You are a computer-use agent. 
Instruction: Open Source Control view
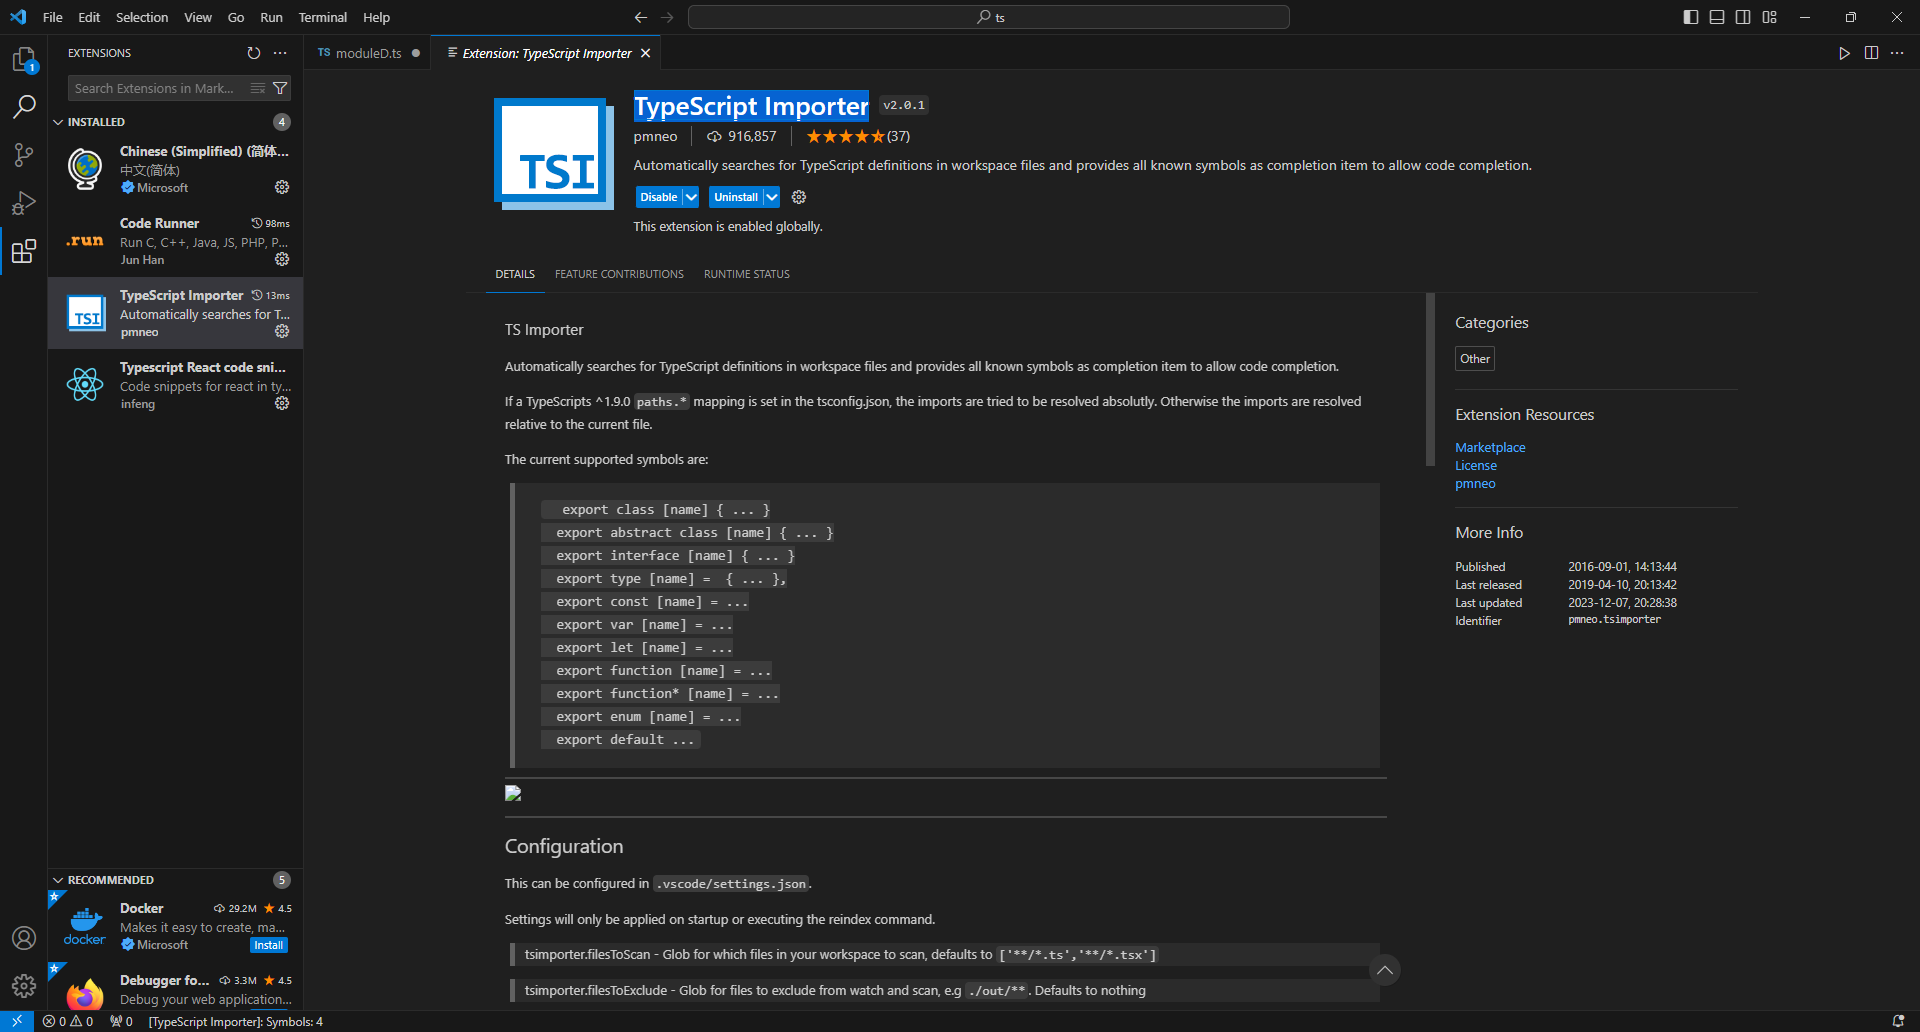tap(24, 154)
